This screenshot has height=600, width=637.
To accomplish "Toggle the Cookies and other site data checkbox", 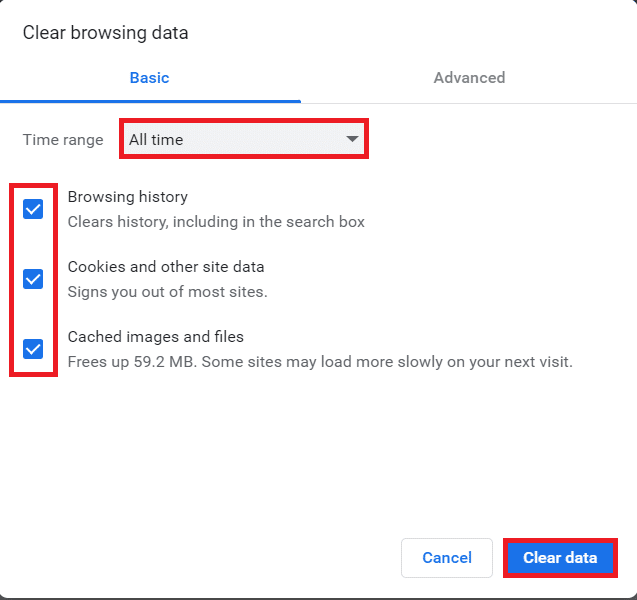I will tap(33, 279).
